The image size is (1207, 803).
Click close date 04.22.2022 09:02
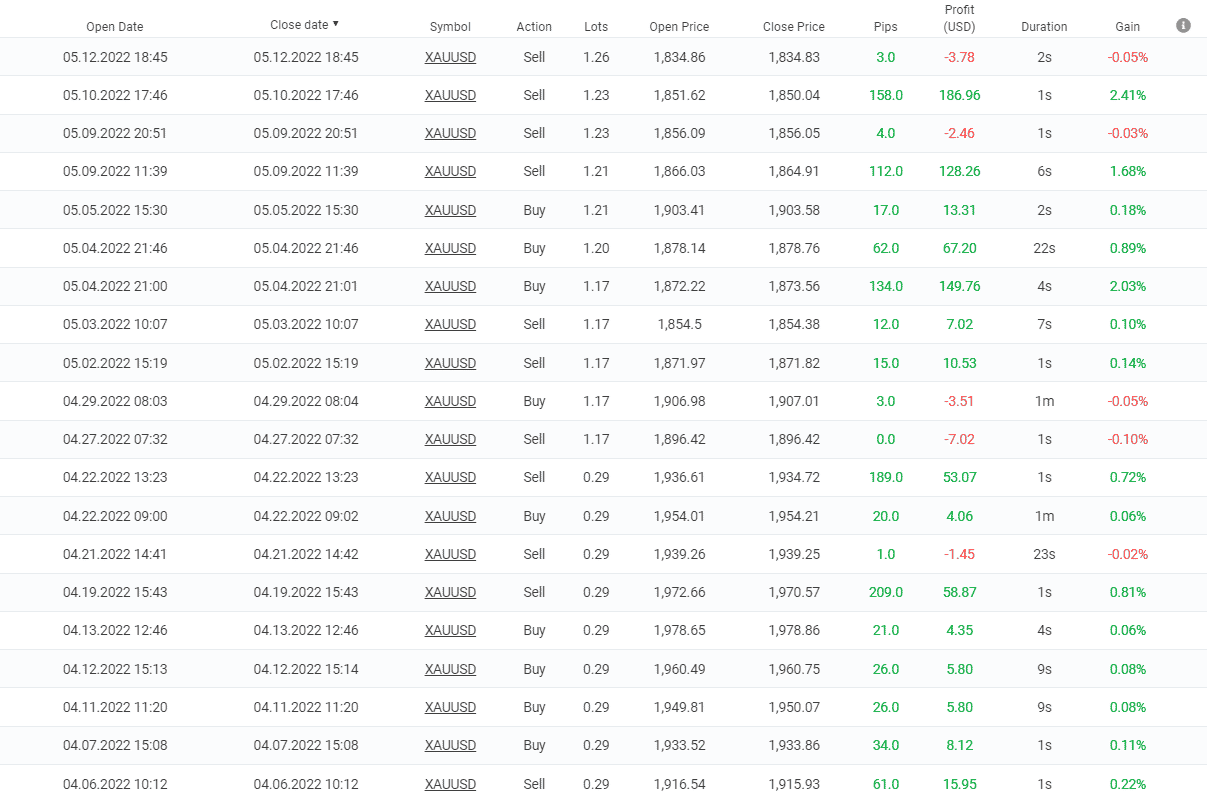pyautogui.click(x=306, y=516)
